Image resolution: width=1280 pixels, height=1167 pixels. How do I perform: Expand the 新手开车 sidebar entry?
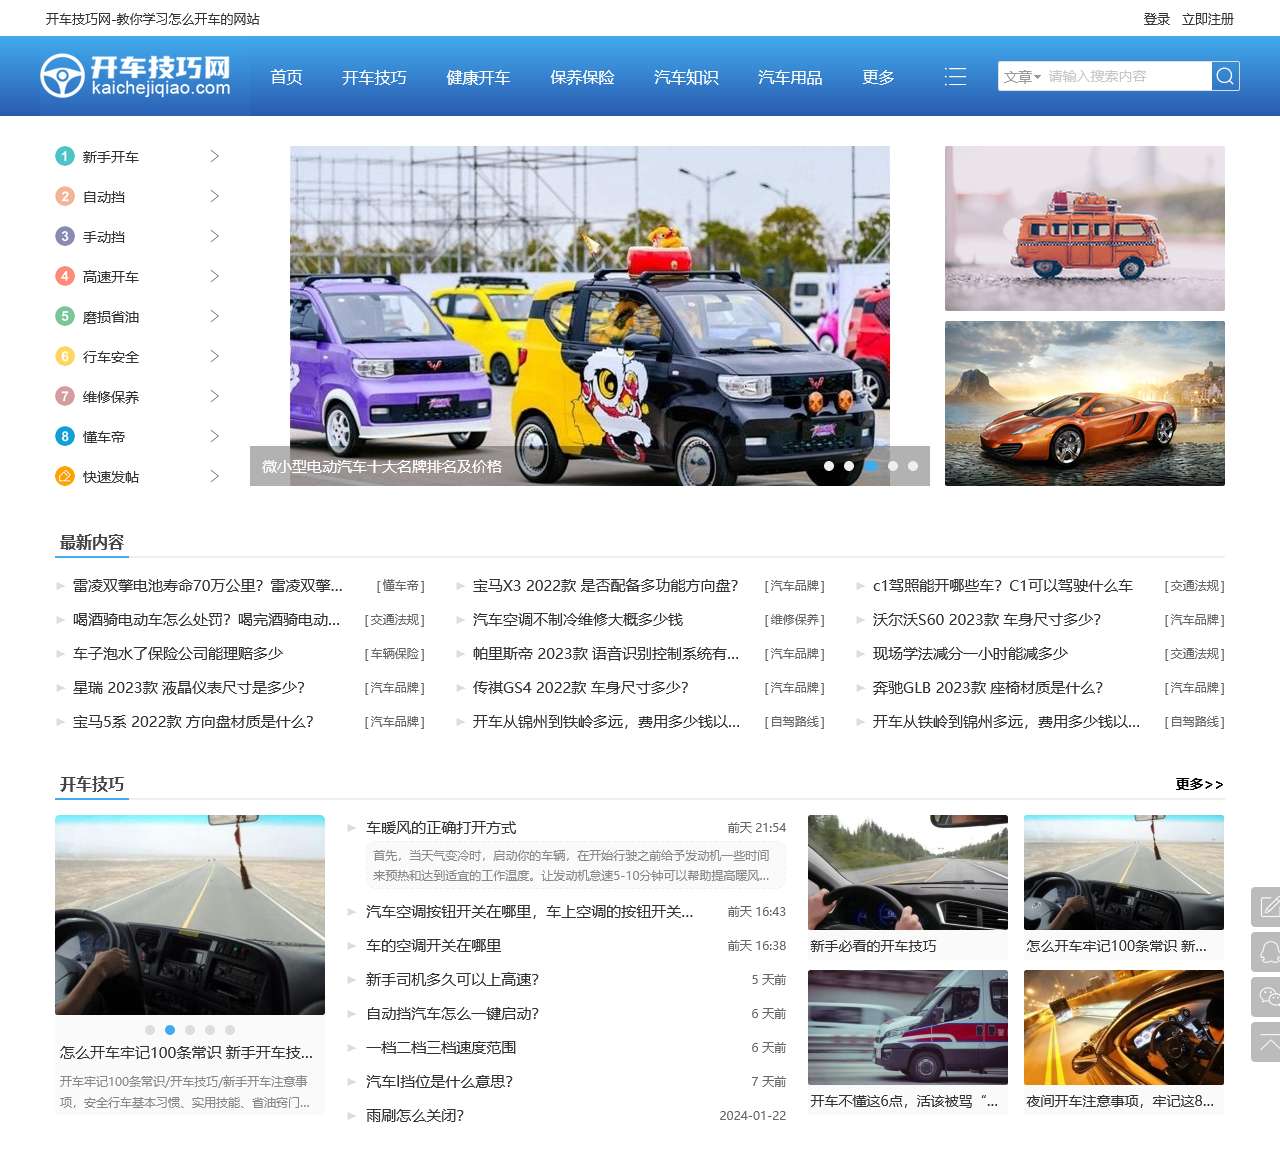pyautogui.click(x=213, y=156)
